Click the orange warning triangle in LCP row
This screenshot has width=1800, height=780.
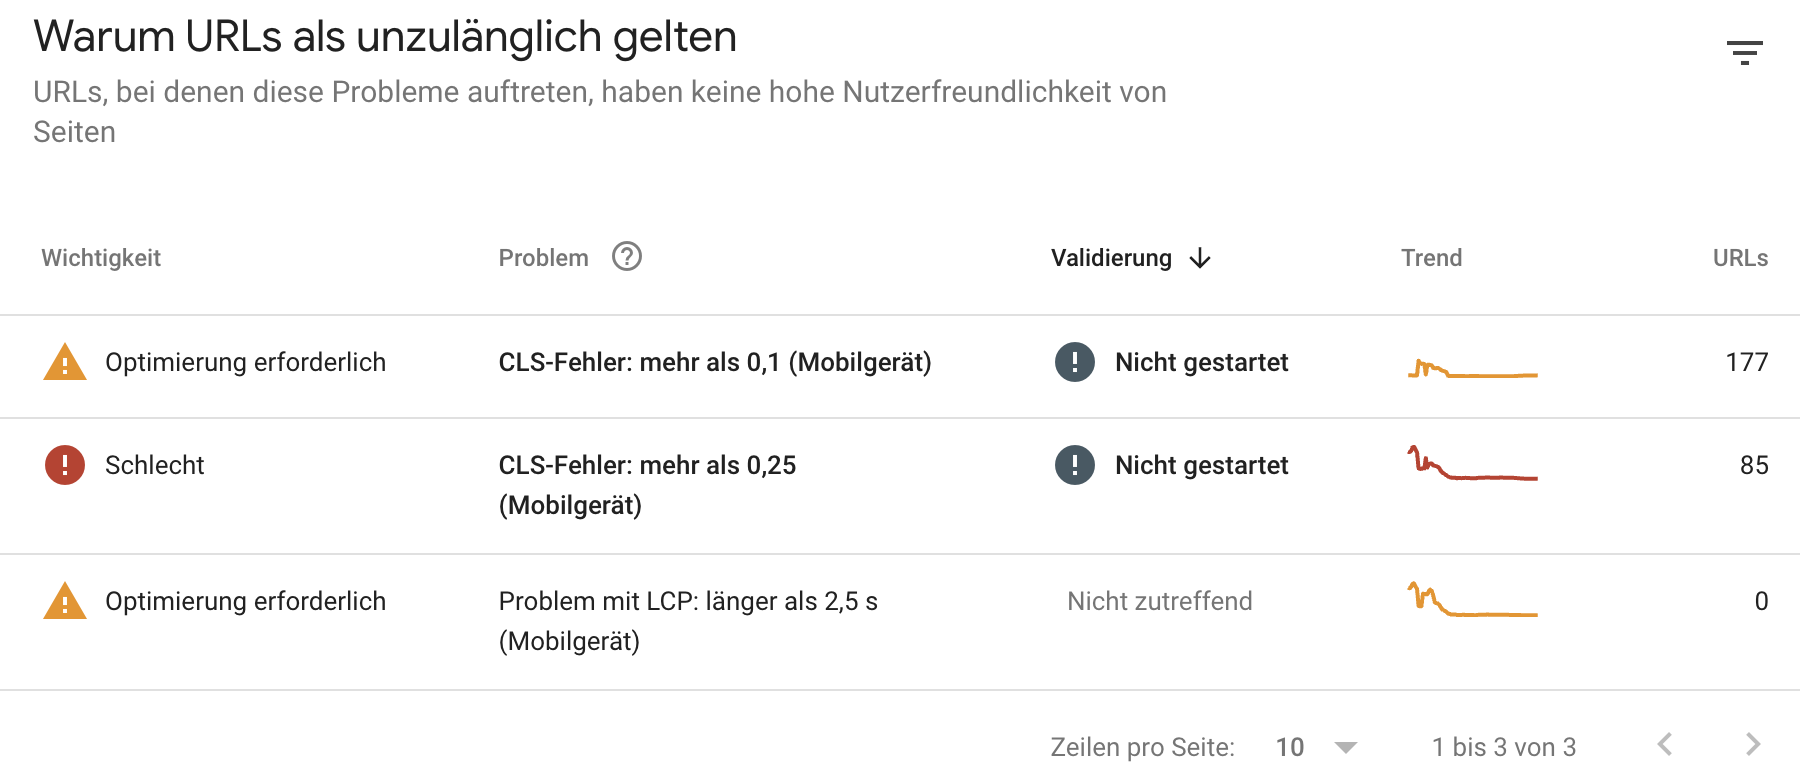tap(65, 601)
